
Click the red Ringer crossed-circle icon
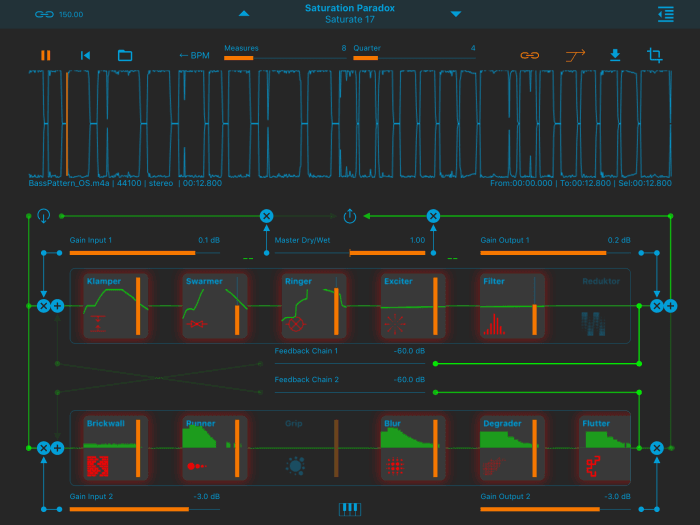tap(296, 324)
